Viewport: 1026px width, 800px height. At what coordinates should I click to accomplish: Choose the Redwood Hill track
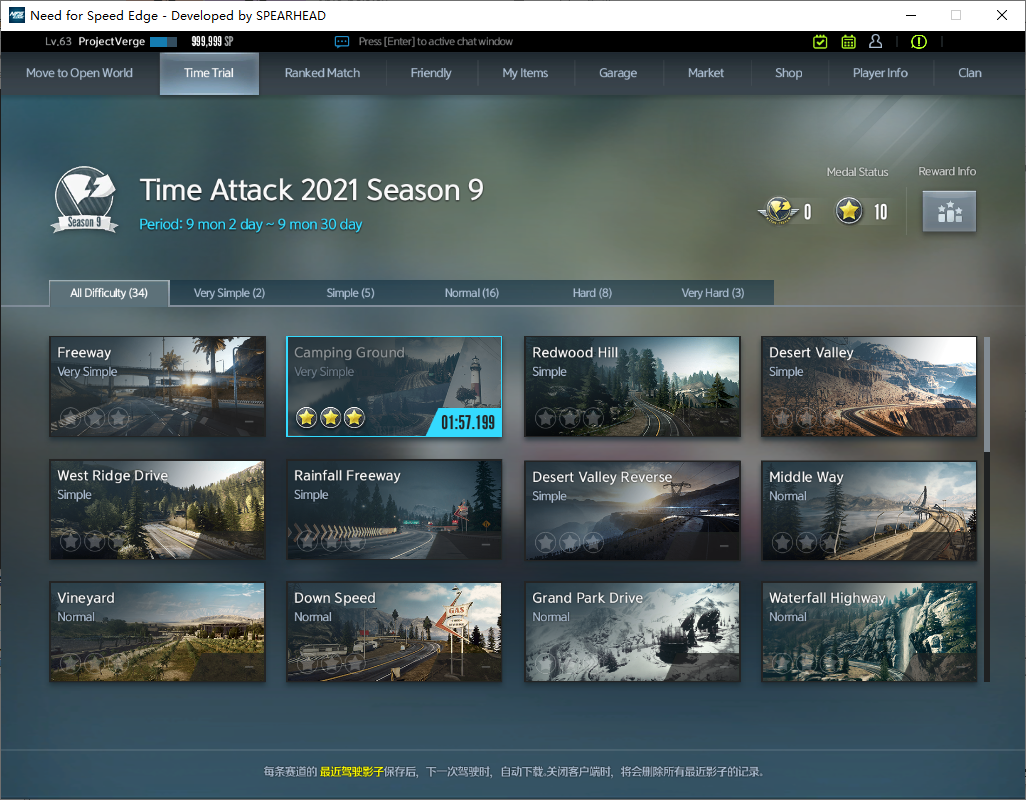click(632, 387)
